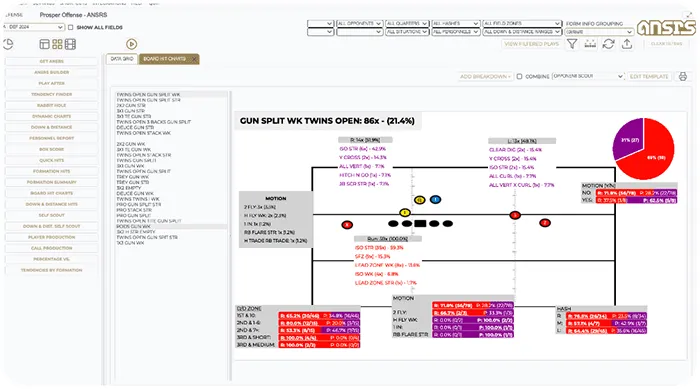Click the Self Scout sidebar button
700x389 pixels.
51,215
